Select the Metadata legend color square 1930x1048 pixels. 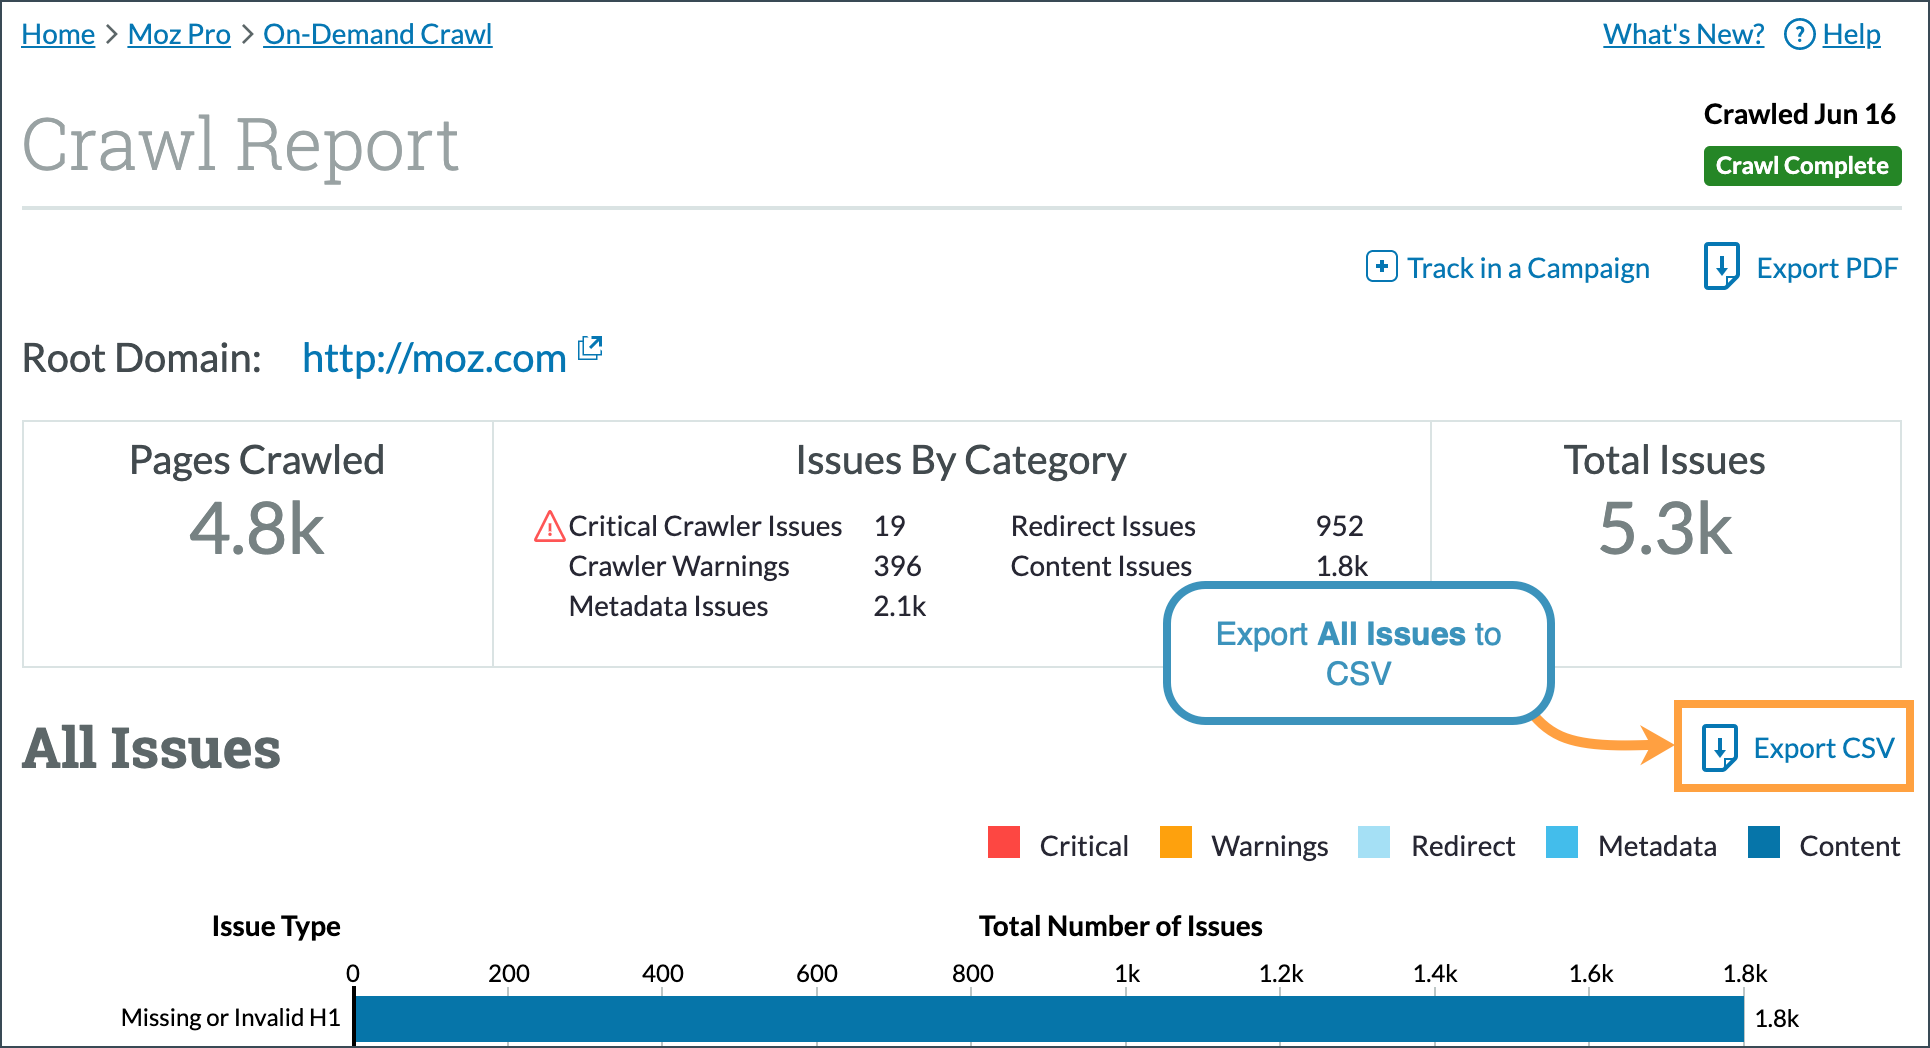tap(1562, 844)
